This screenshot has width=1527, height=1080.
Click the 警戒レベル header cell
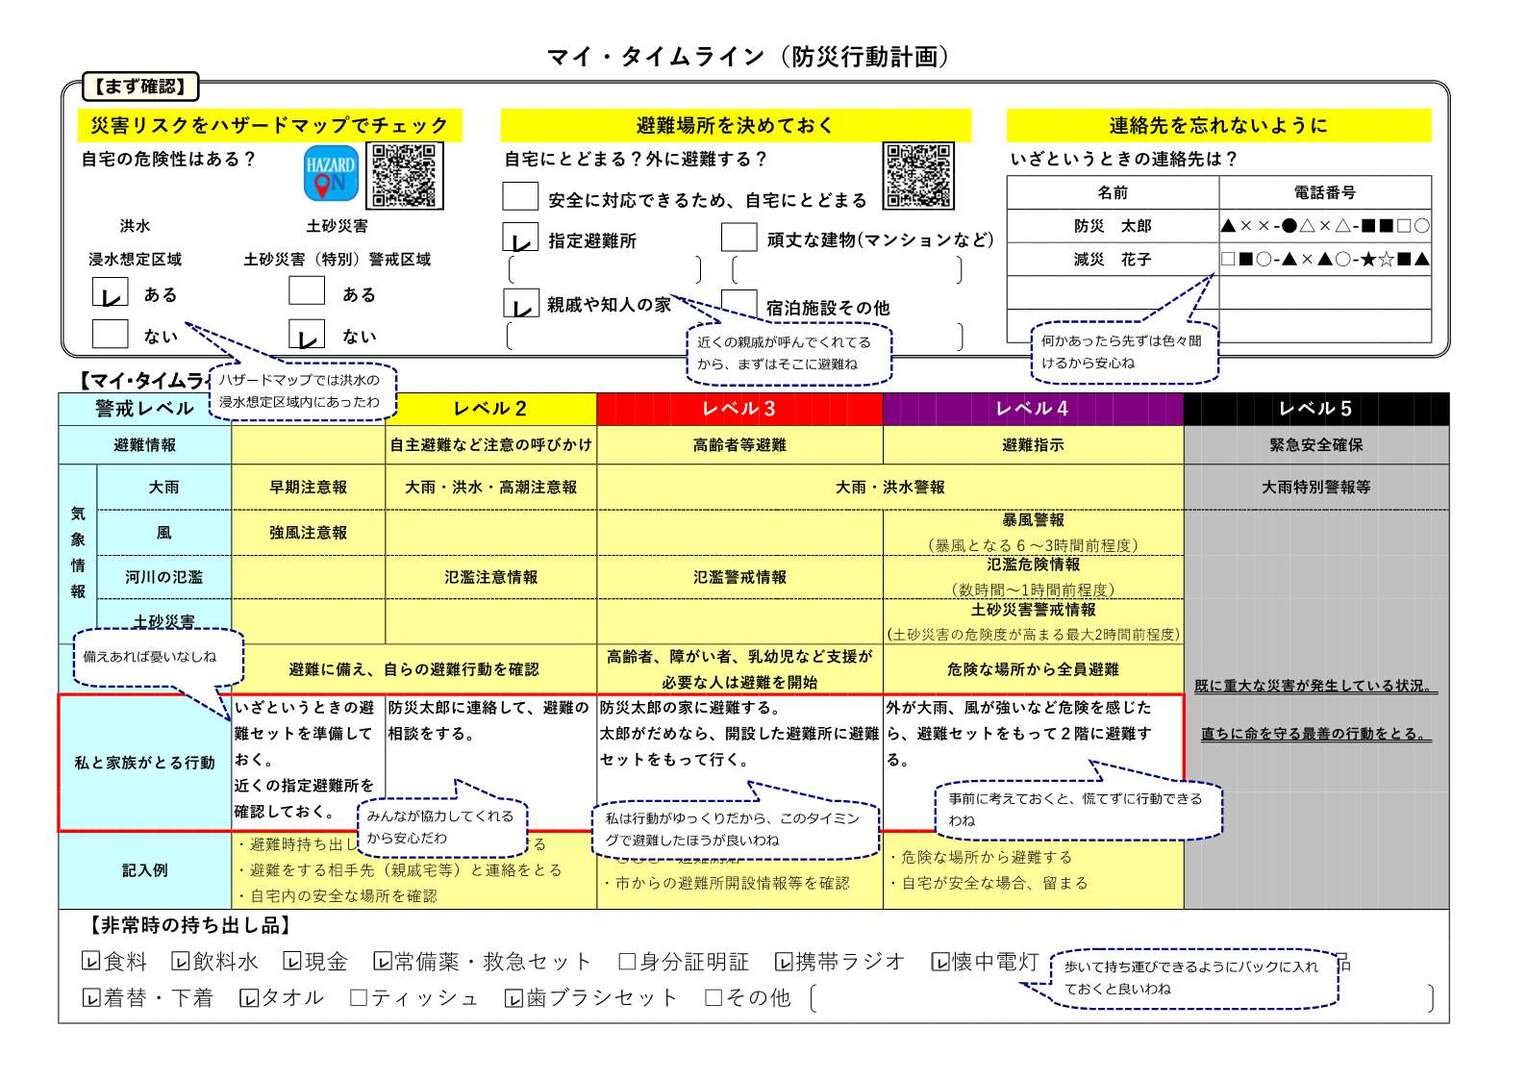click(x=145, y=409)
